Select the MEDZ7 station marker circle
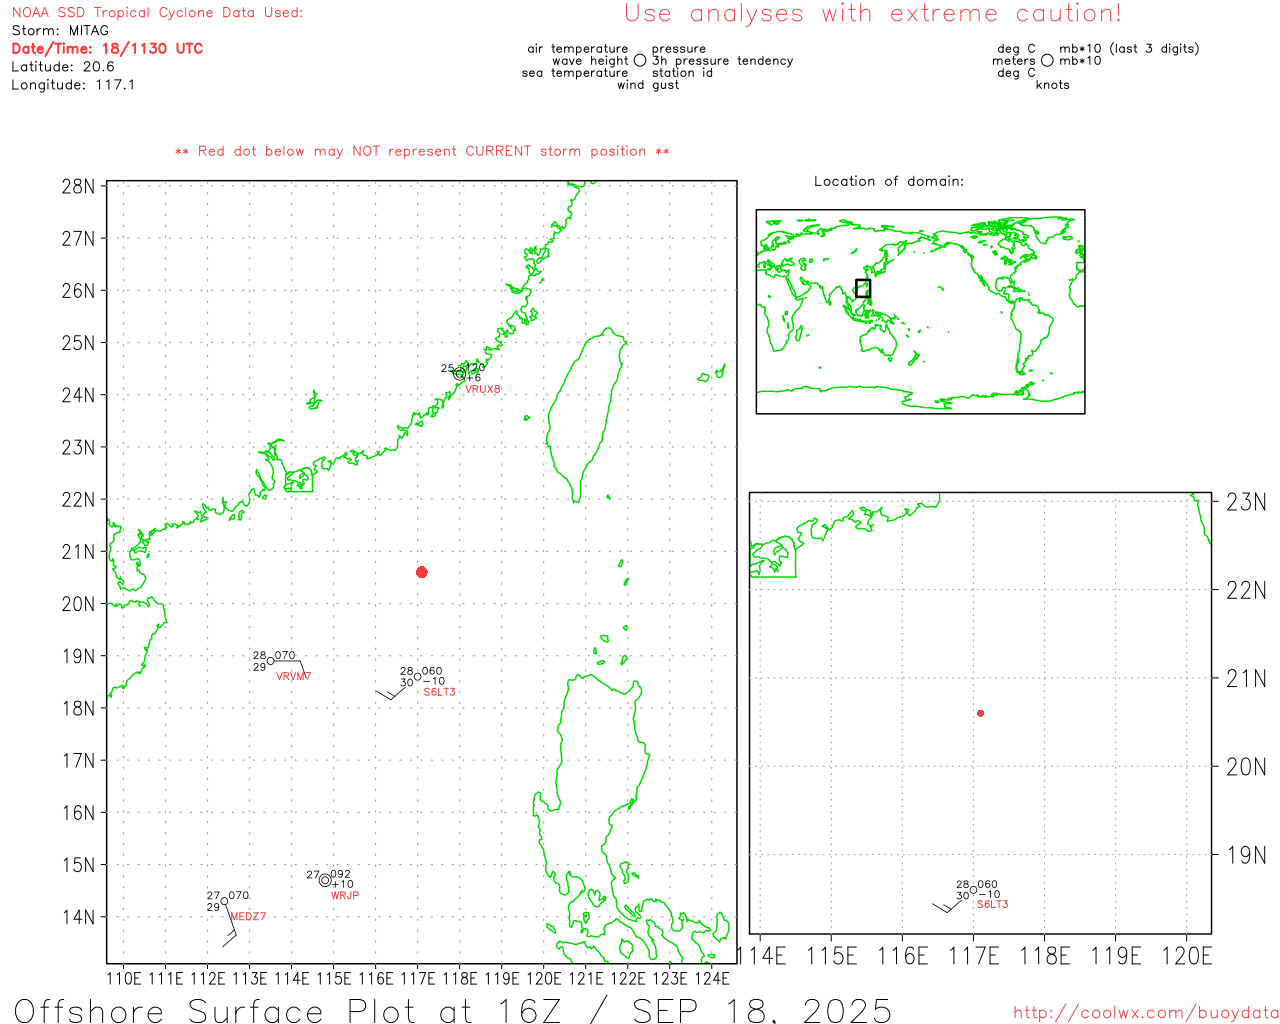Screen dimensions: 1280x1024 point(224,901)
